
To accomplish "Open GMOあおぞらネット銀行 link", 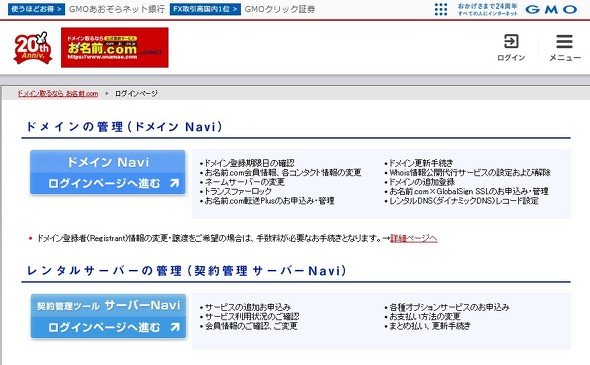I will point(117,9).
